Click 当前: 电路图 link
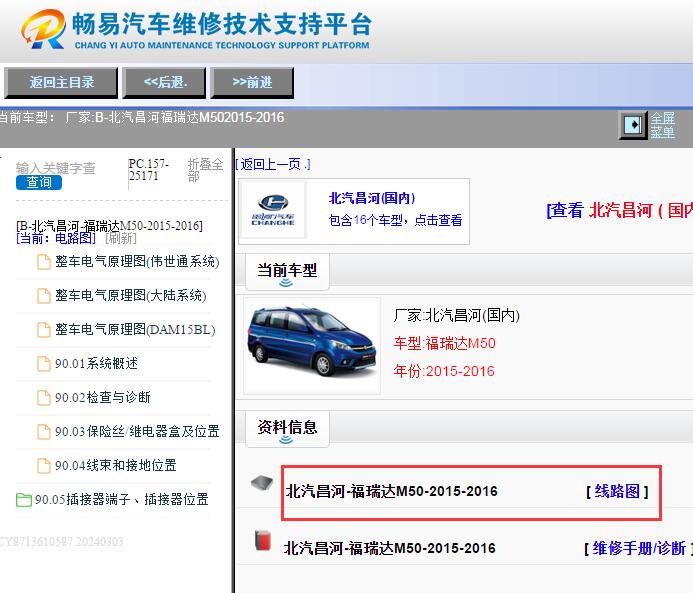The height and width of the screenshot is (593, 693). pyautogui.click(x=56, y=239)
